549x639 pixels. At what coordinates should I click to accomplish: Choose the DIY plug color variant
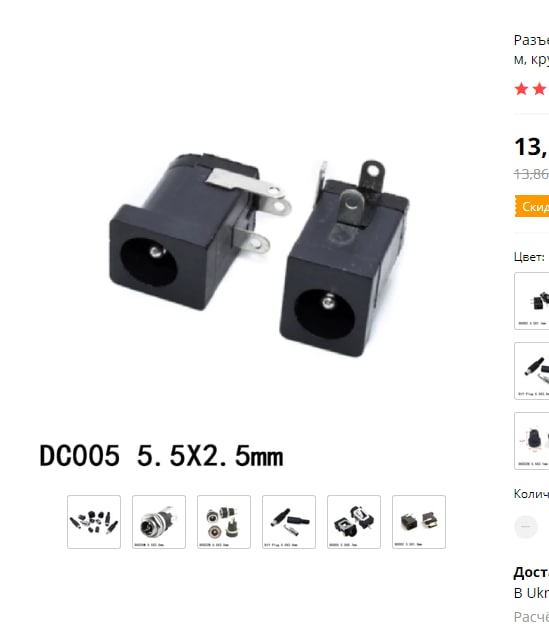(x=532, y=371)
